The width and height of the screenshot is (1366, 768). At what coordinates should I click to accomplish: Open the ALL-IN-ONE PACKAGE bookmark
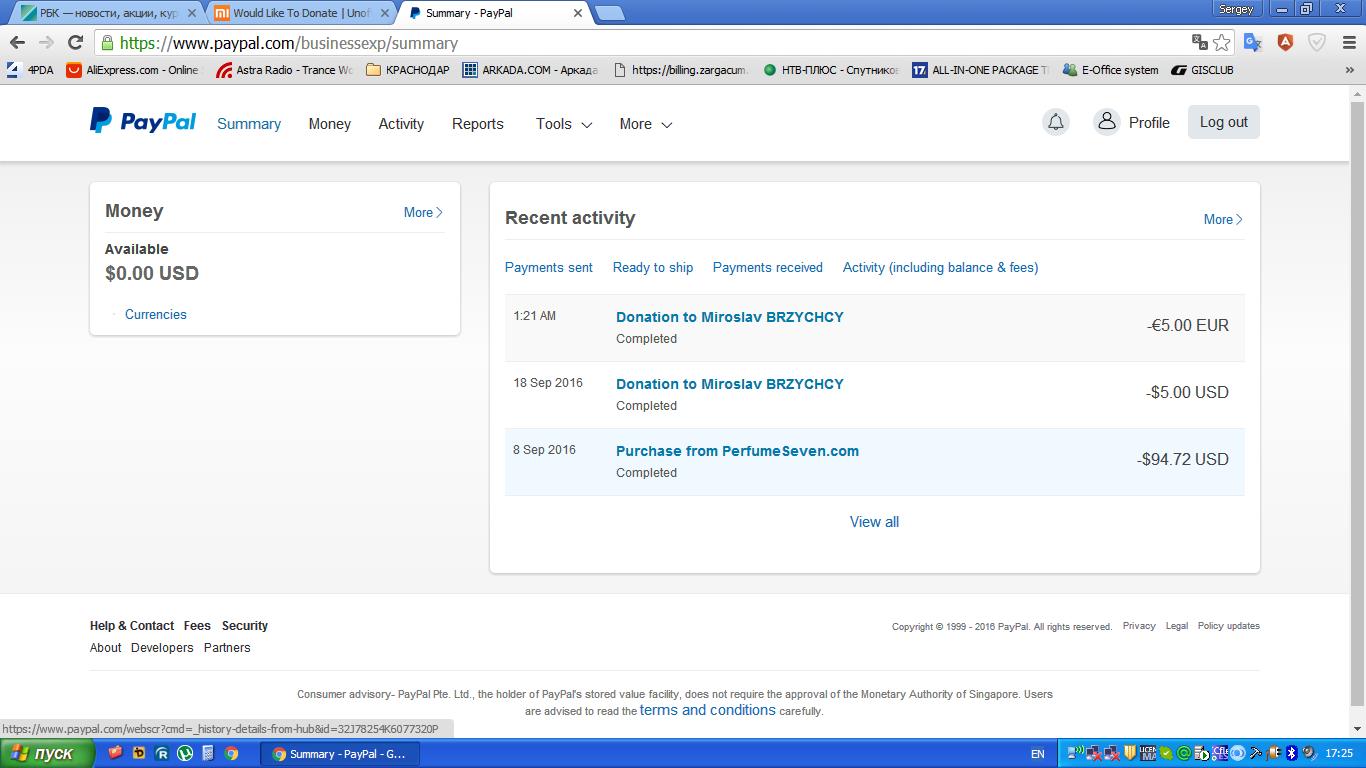[x=981, y=70]
